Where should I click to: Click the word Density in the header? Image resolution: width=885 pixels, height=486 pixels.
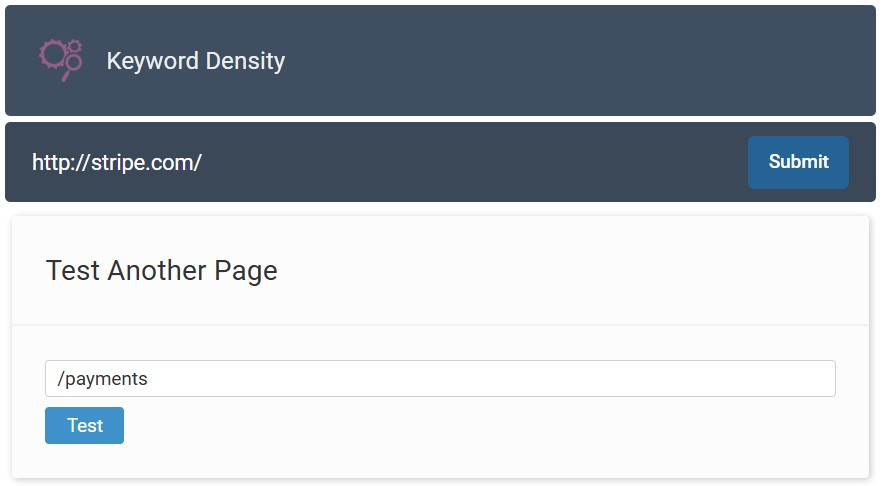pos(246,61)
